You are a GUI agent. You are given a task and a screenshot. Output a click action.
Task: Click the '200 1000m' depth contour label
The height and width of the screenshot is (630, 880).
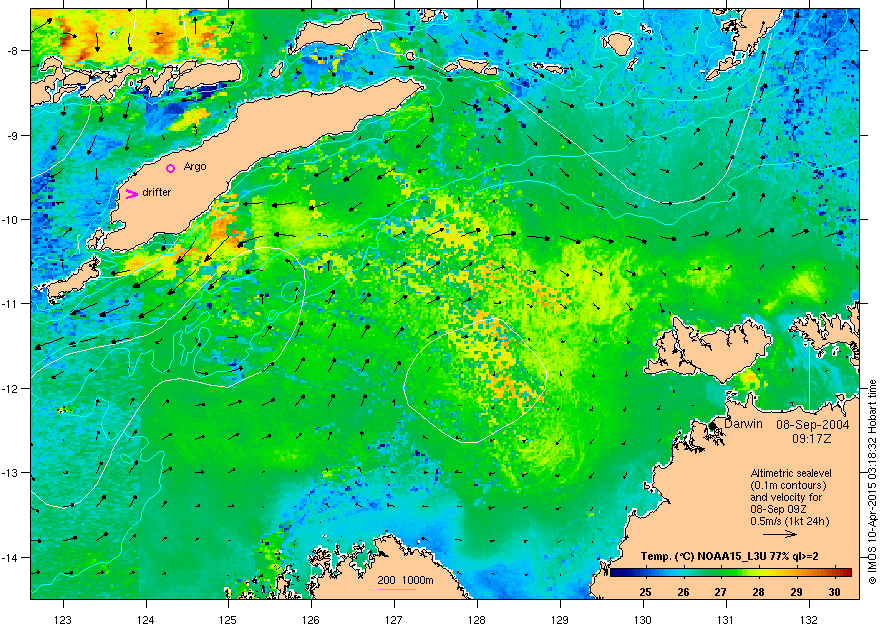pyautogui.click(x=405, y=581)
